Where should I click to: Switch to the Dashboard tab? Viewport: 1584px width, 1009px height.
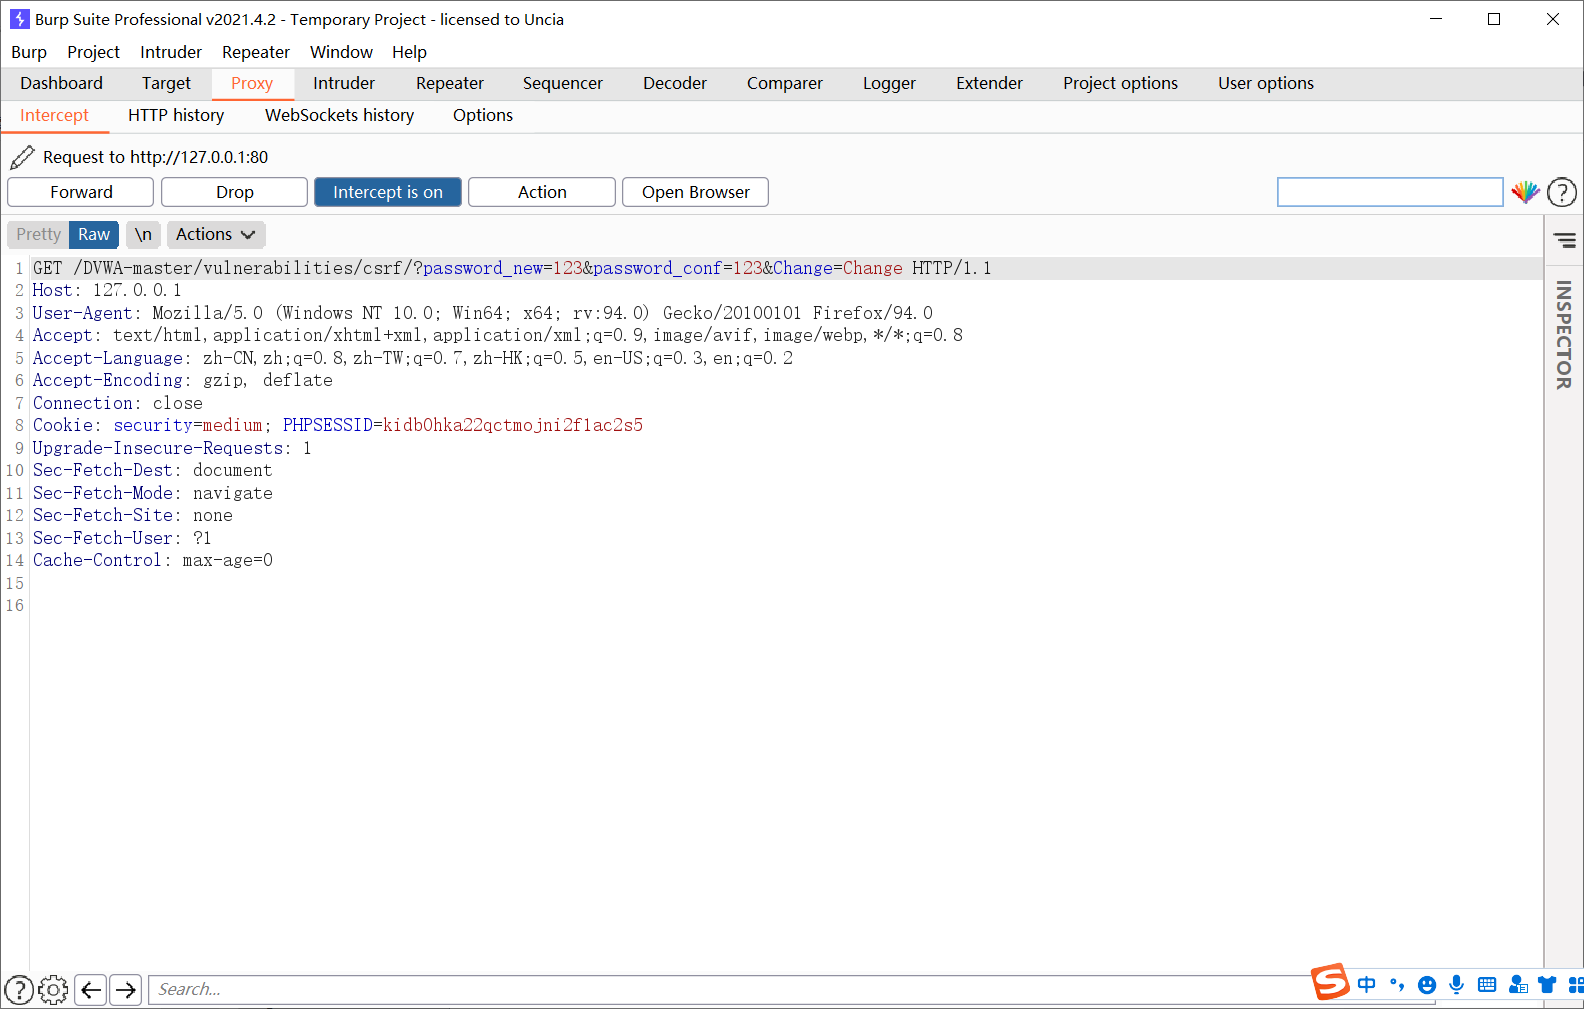click(61, 83)
